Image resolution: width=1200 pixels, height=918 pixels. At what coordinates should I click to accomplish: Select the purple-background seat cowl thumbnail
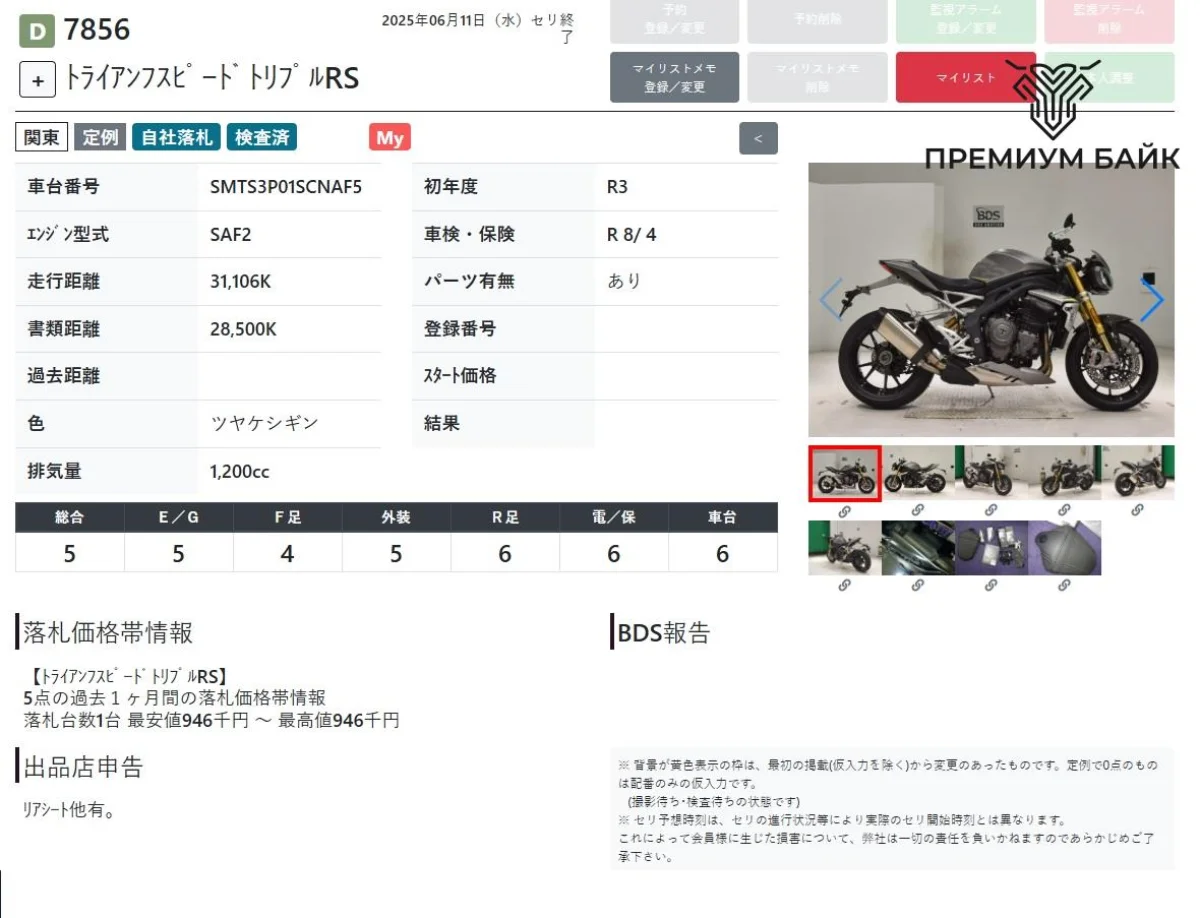(x=1064, y=547)
